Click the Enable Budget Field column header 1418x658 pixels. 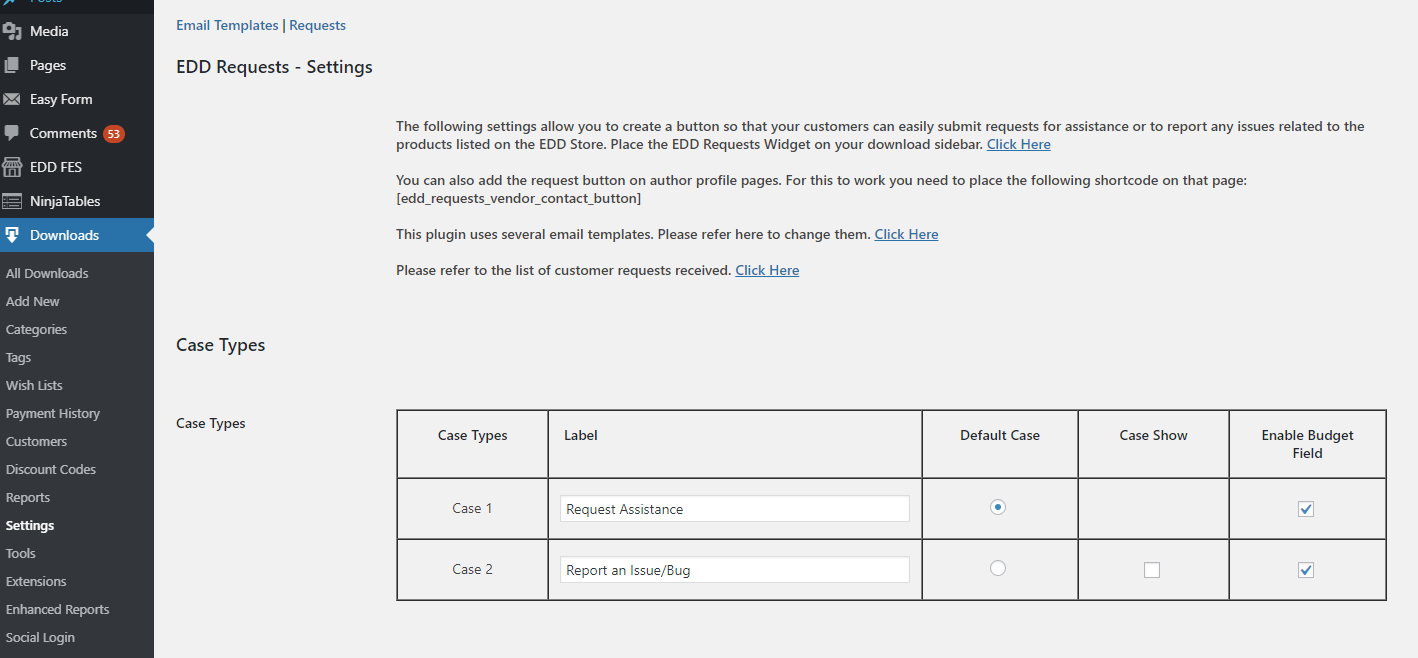point(1308,444)
